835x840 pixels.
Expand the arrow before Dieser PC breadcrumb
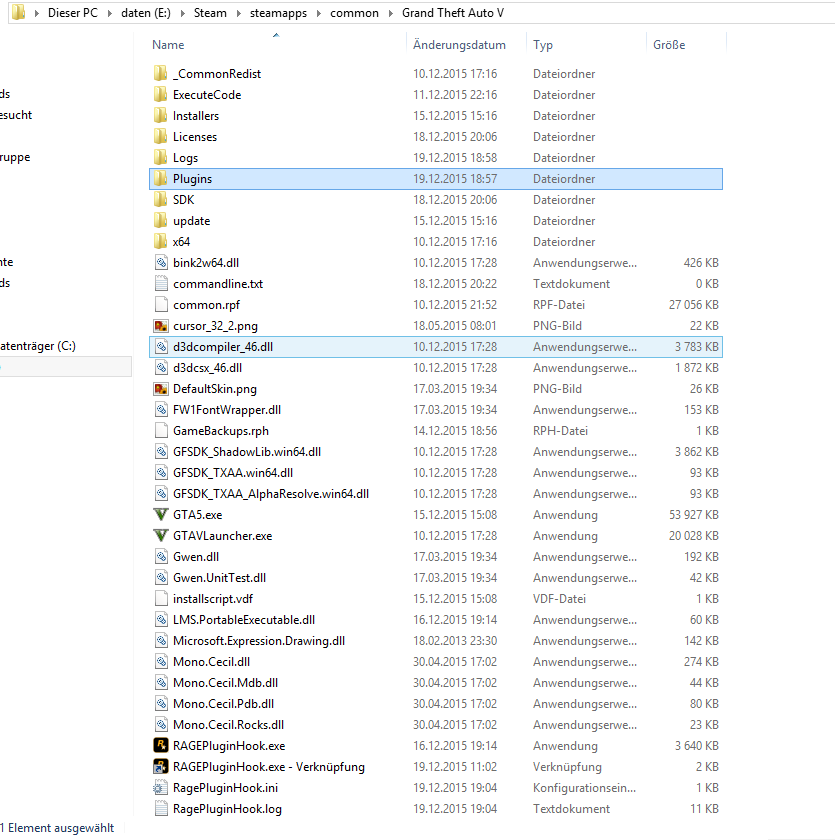pos(36,13)
